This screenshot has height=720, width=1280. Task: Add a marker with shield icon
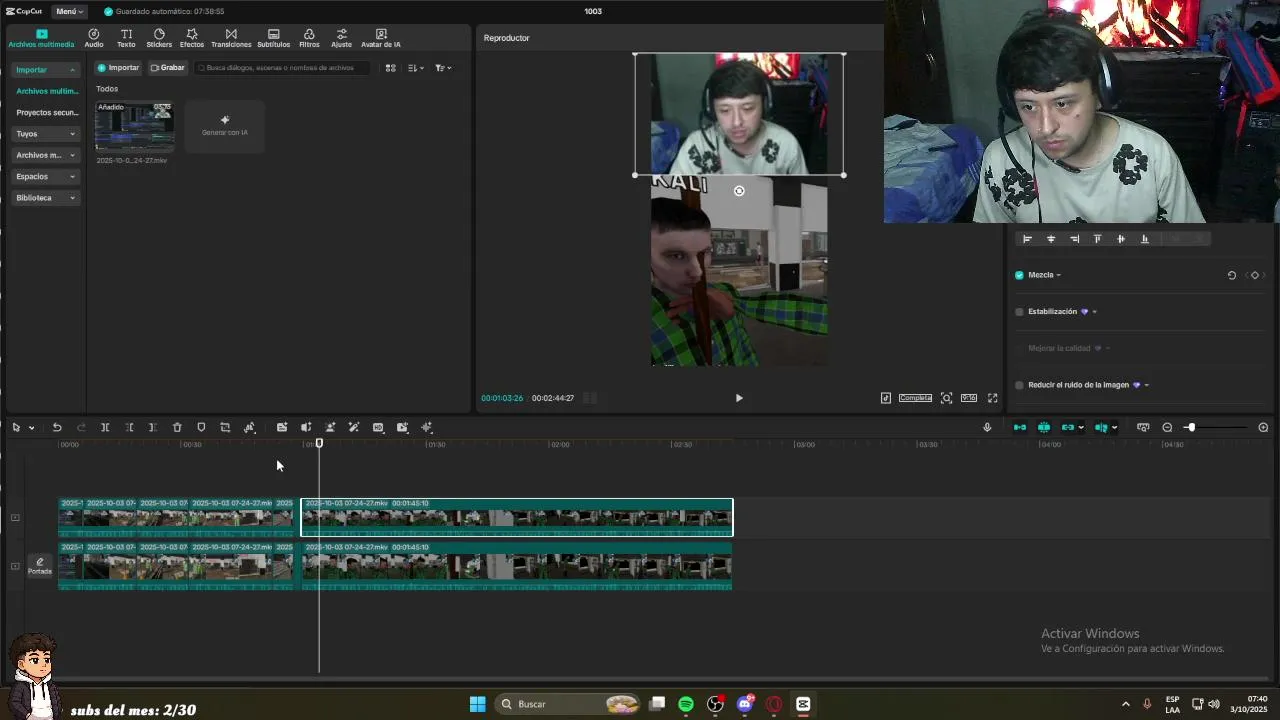click(x=201, y=428)
